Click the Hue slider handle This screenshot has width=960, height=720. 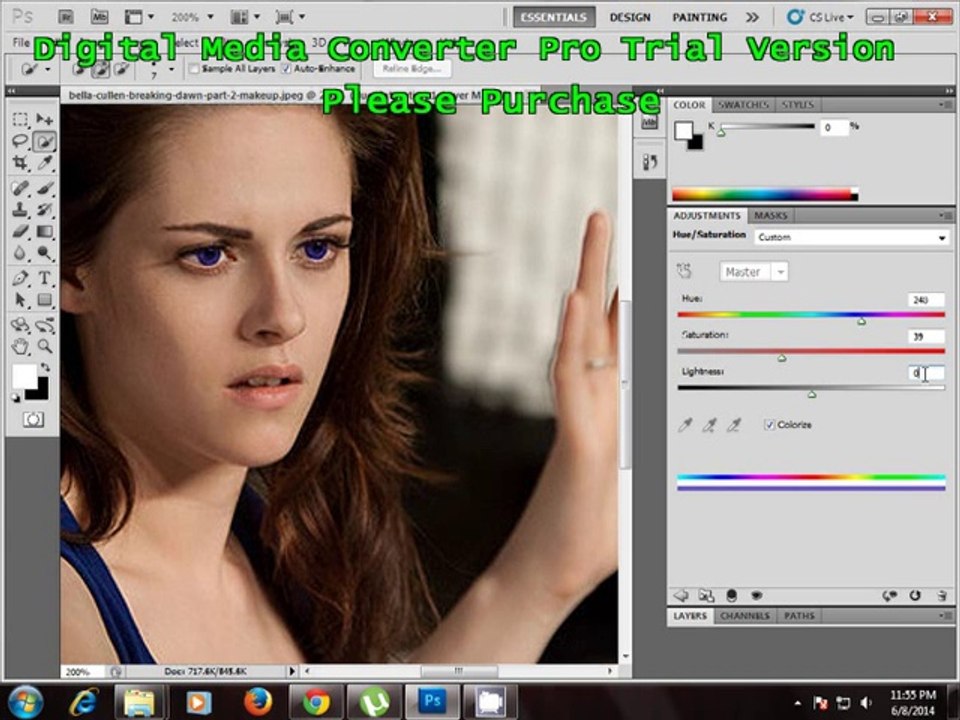(861, 321)
